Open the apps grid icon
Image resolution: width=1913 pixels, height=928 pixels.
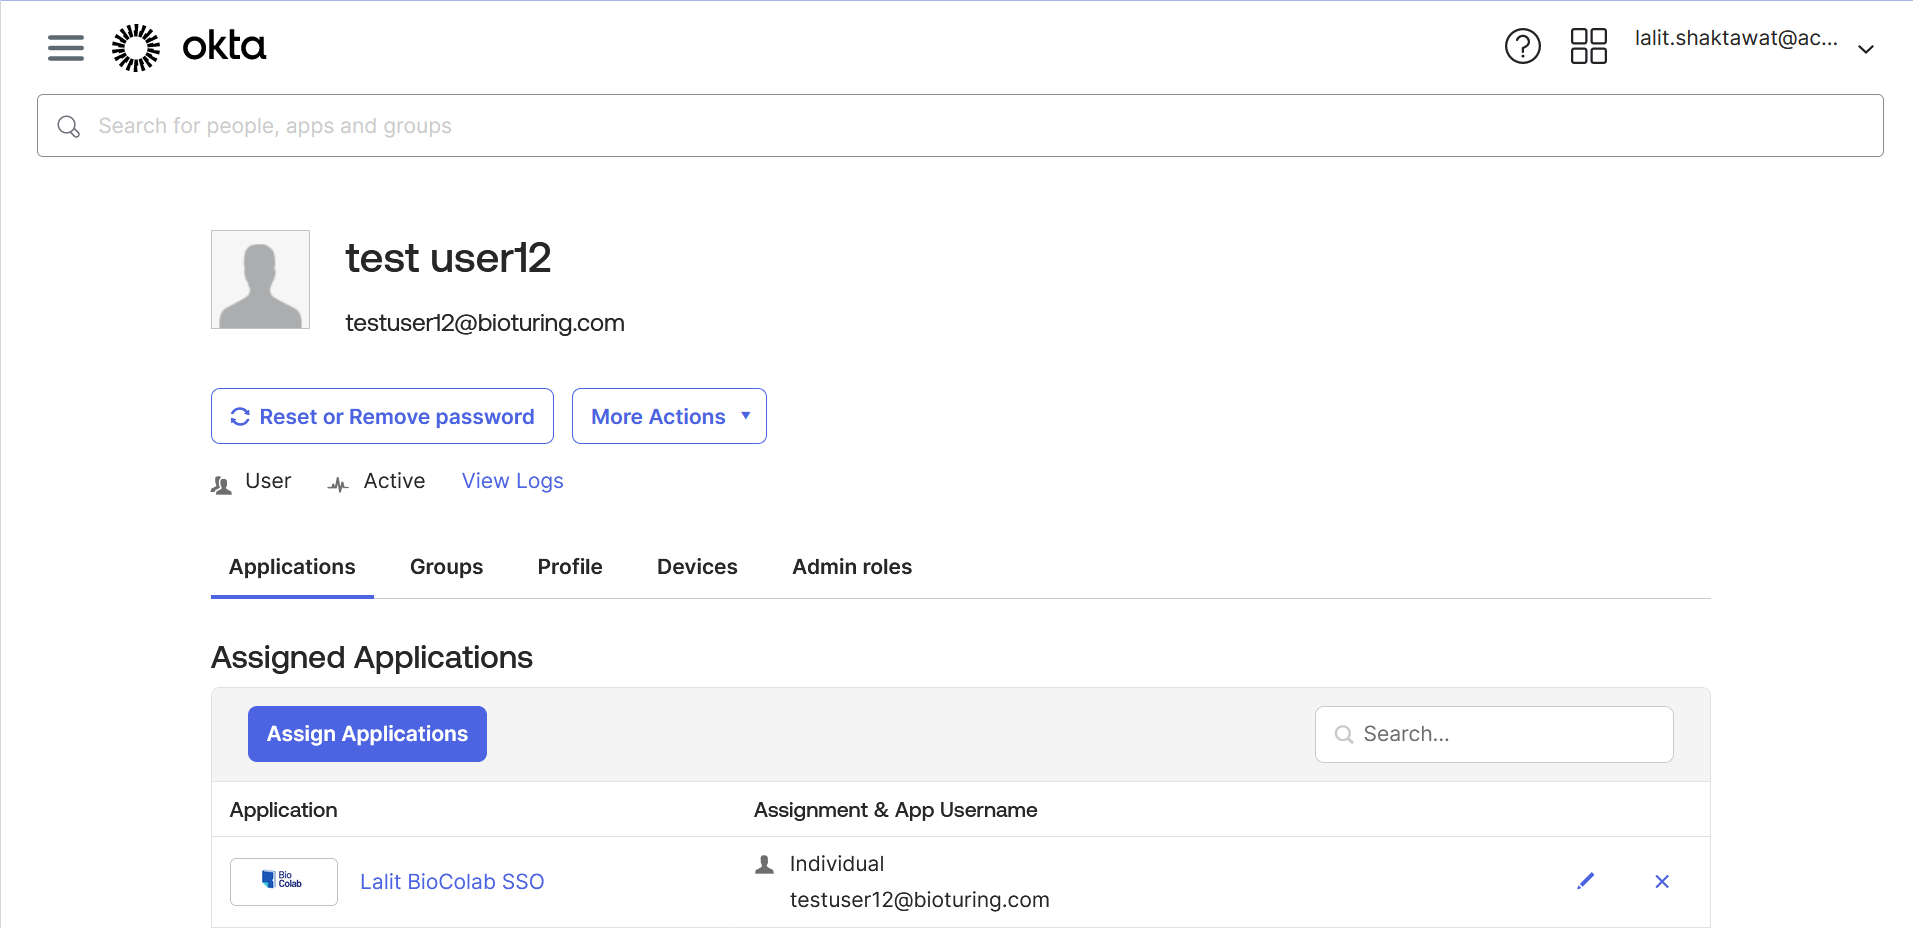pyautogui.click(x=1588, y=46)
